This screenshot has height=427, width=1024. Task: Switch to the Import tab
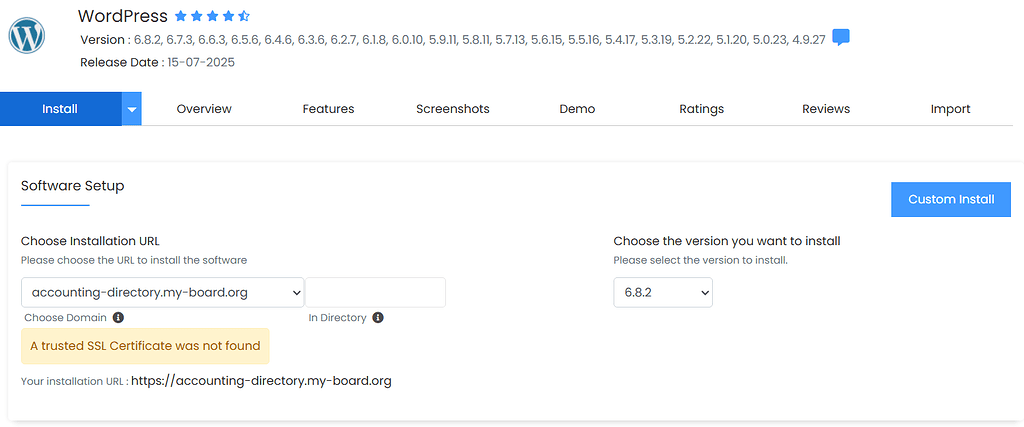pyautogui.click(x=950, y=109)
